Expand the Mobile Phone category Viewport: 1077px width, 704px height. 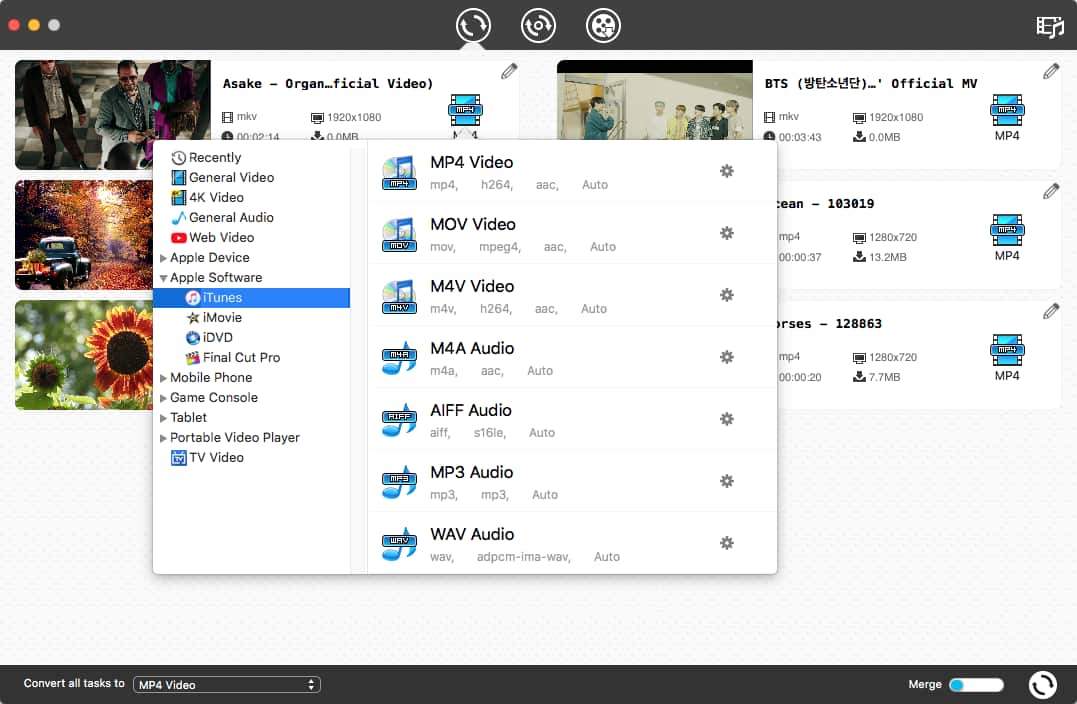pyautogui.click(x=163, y=378)
